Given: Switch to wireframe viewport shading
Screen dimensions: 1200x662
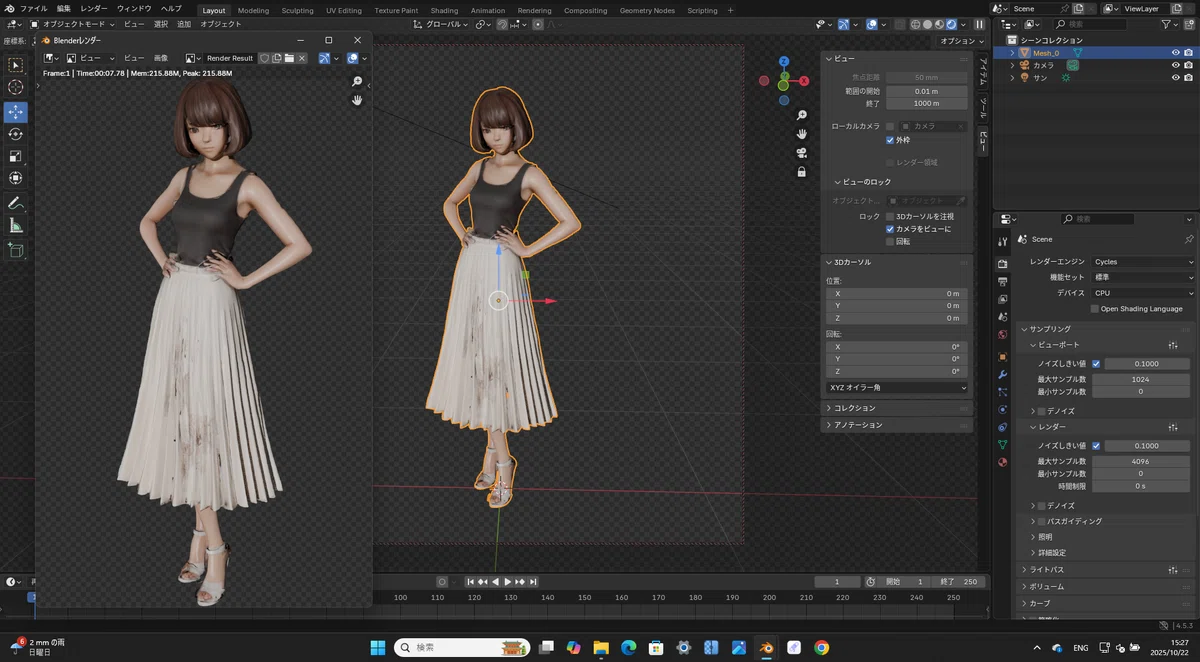Looking at the screenshot, I should 915,24.
